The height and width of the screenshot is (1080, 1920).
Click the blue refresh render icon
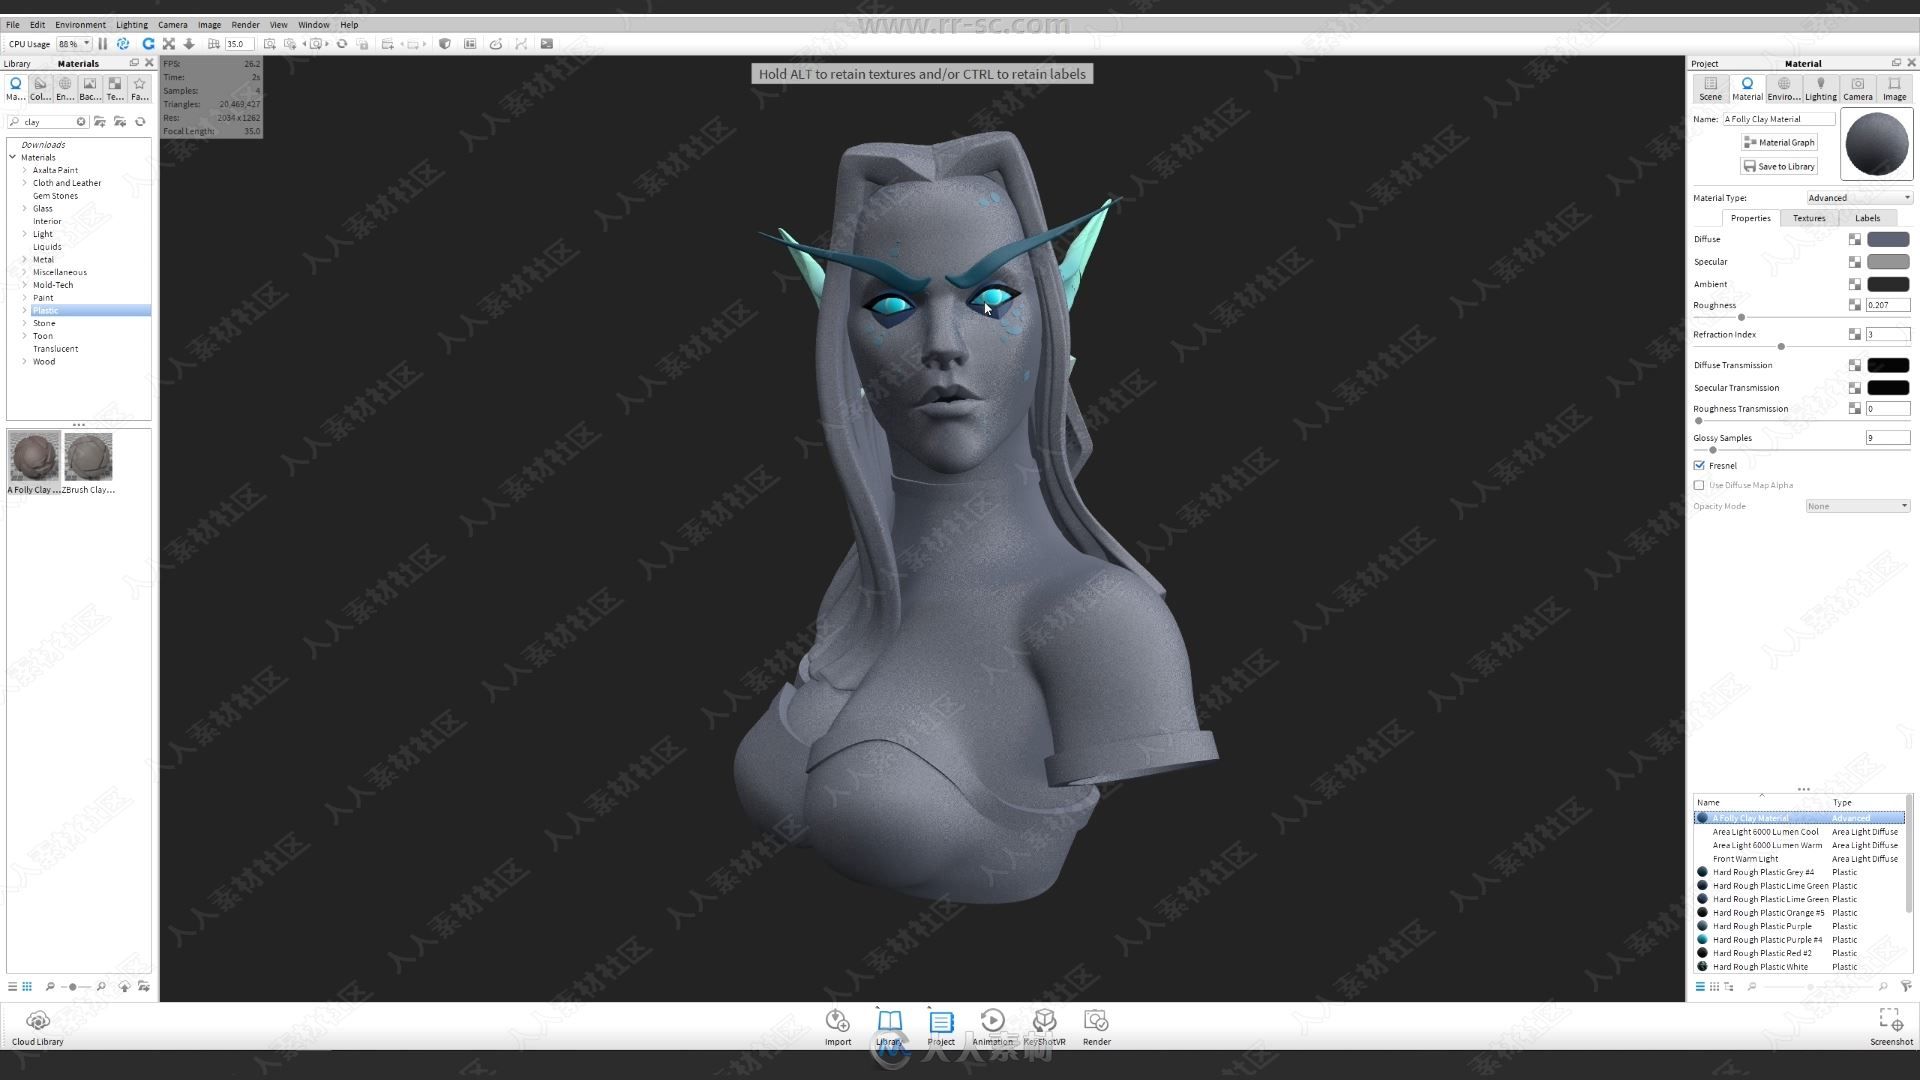tap(148, 44)
